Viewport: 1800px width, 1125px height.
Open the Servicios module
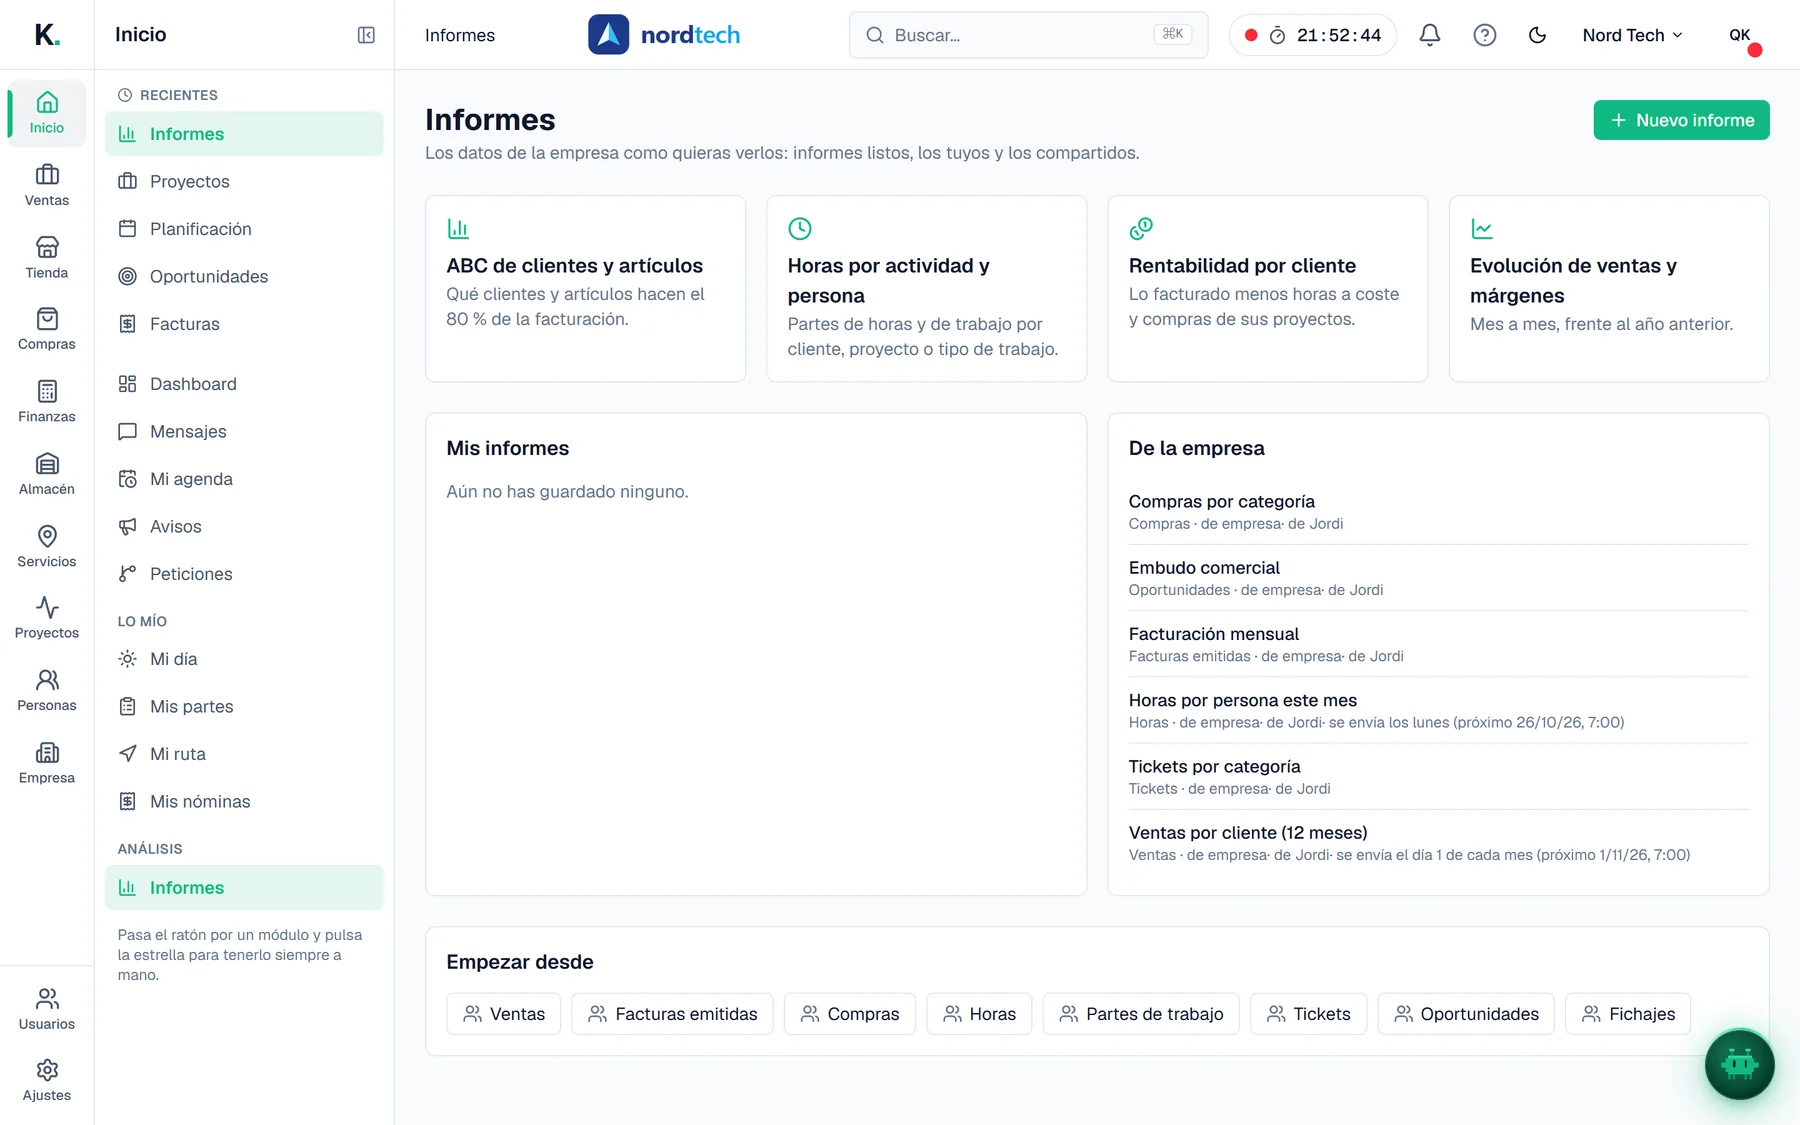(x=47, y=547)
